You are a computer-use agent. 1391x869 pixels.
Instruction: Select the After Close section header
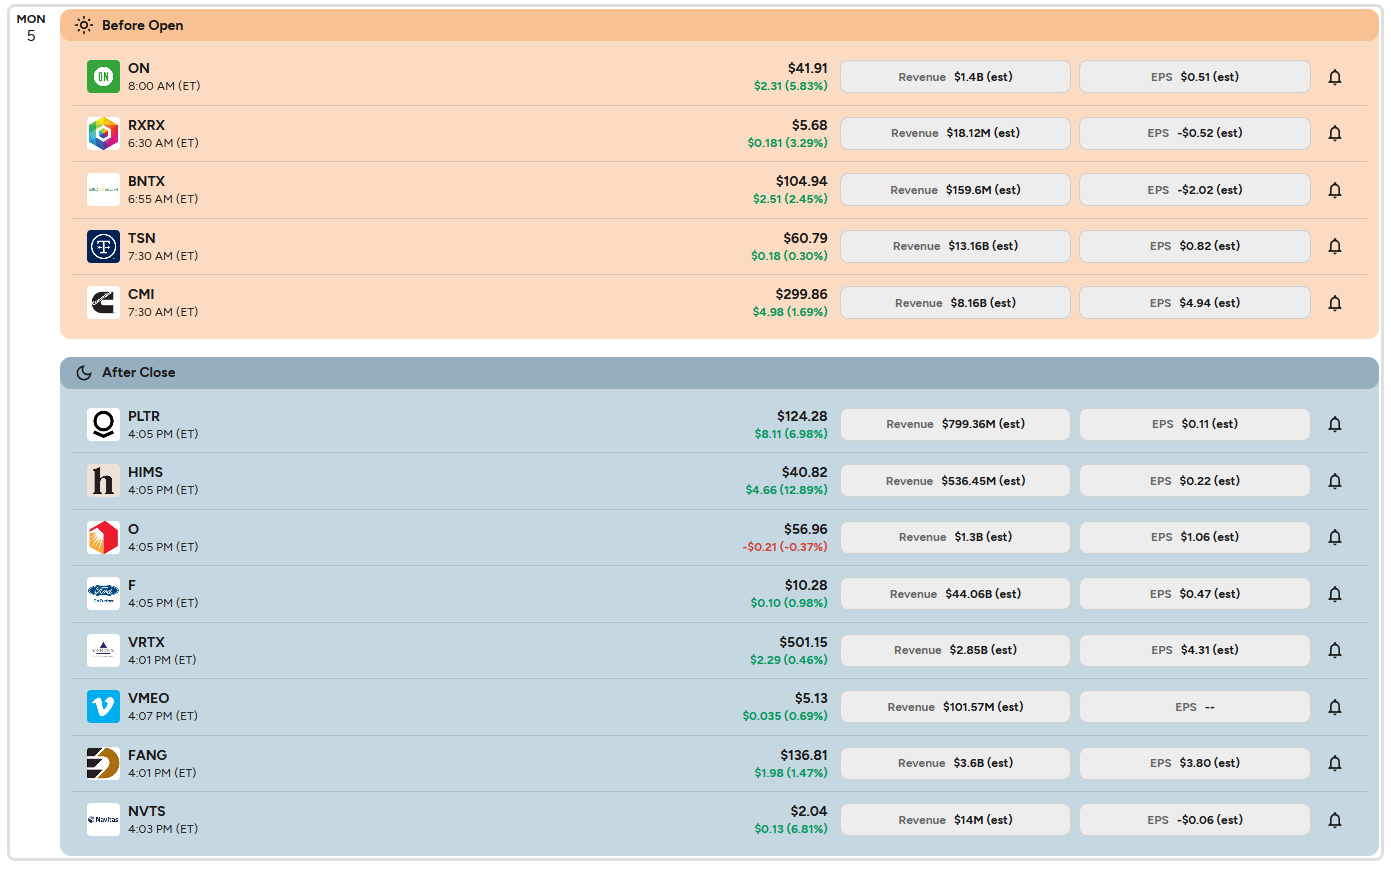(719, 372)
